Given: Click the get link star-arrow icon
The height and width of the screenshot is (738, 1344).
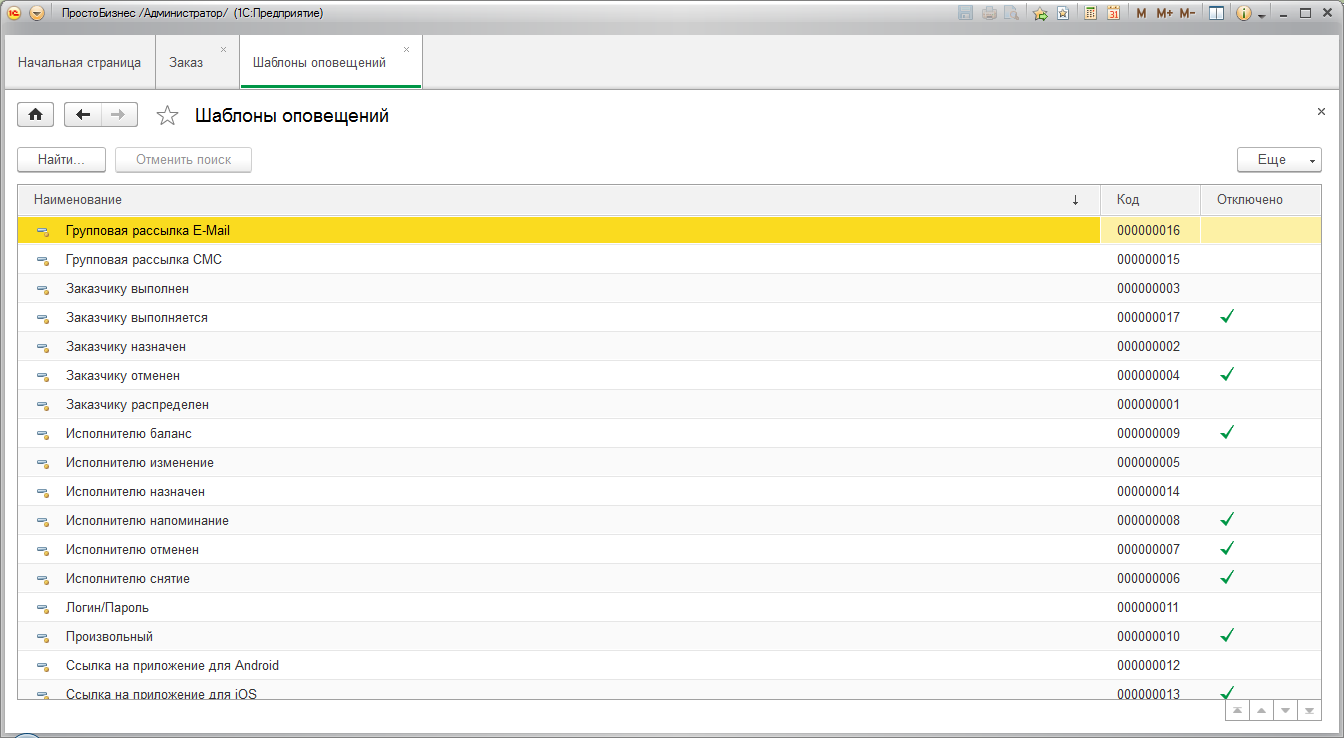Looking at the screenshot, I should (1040, 14).
